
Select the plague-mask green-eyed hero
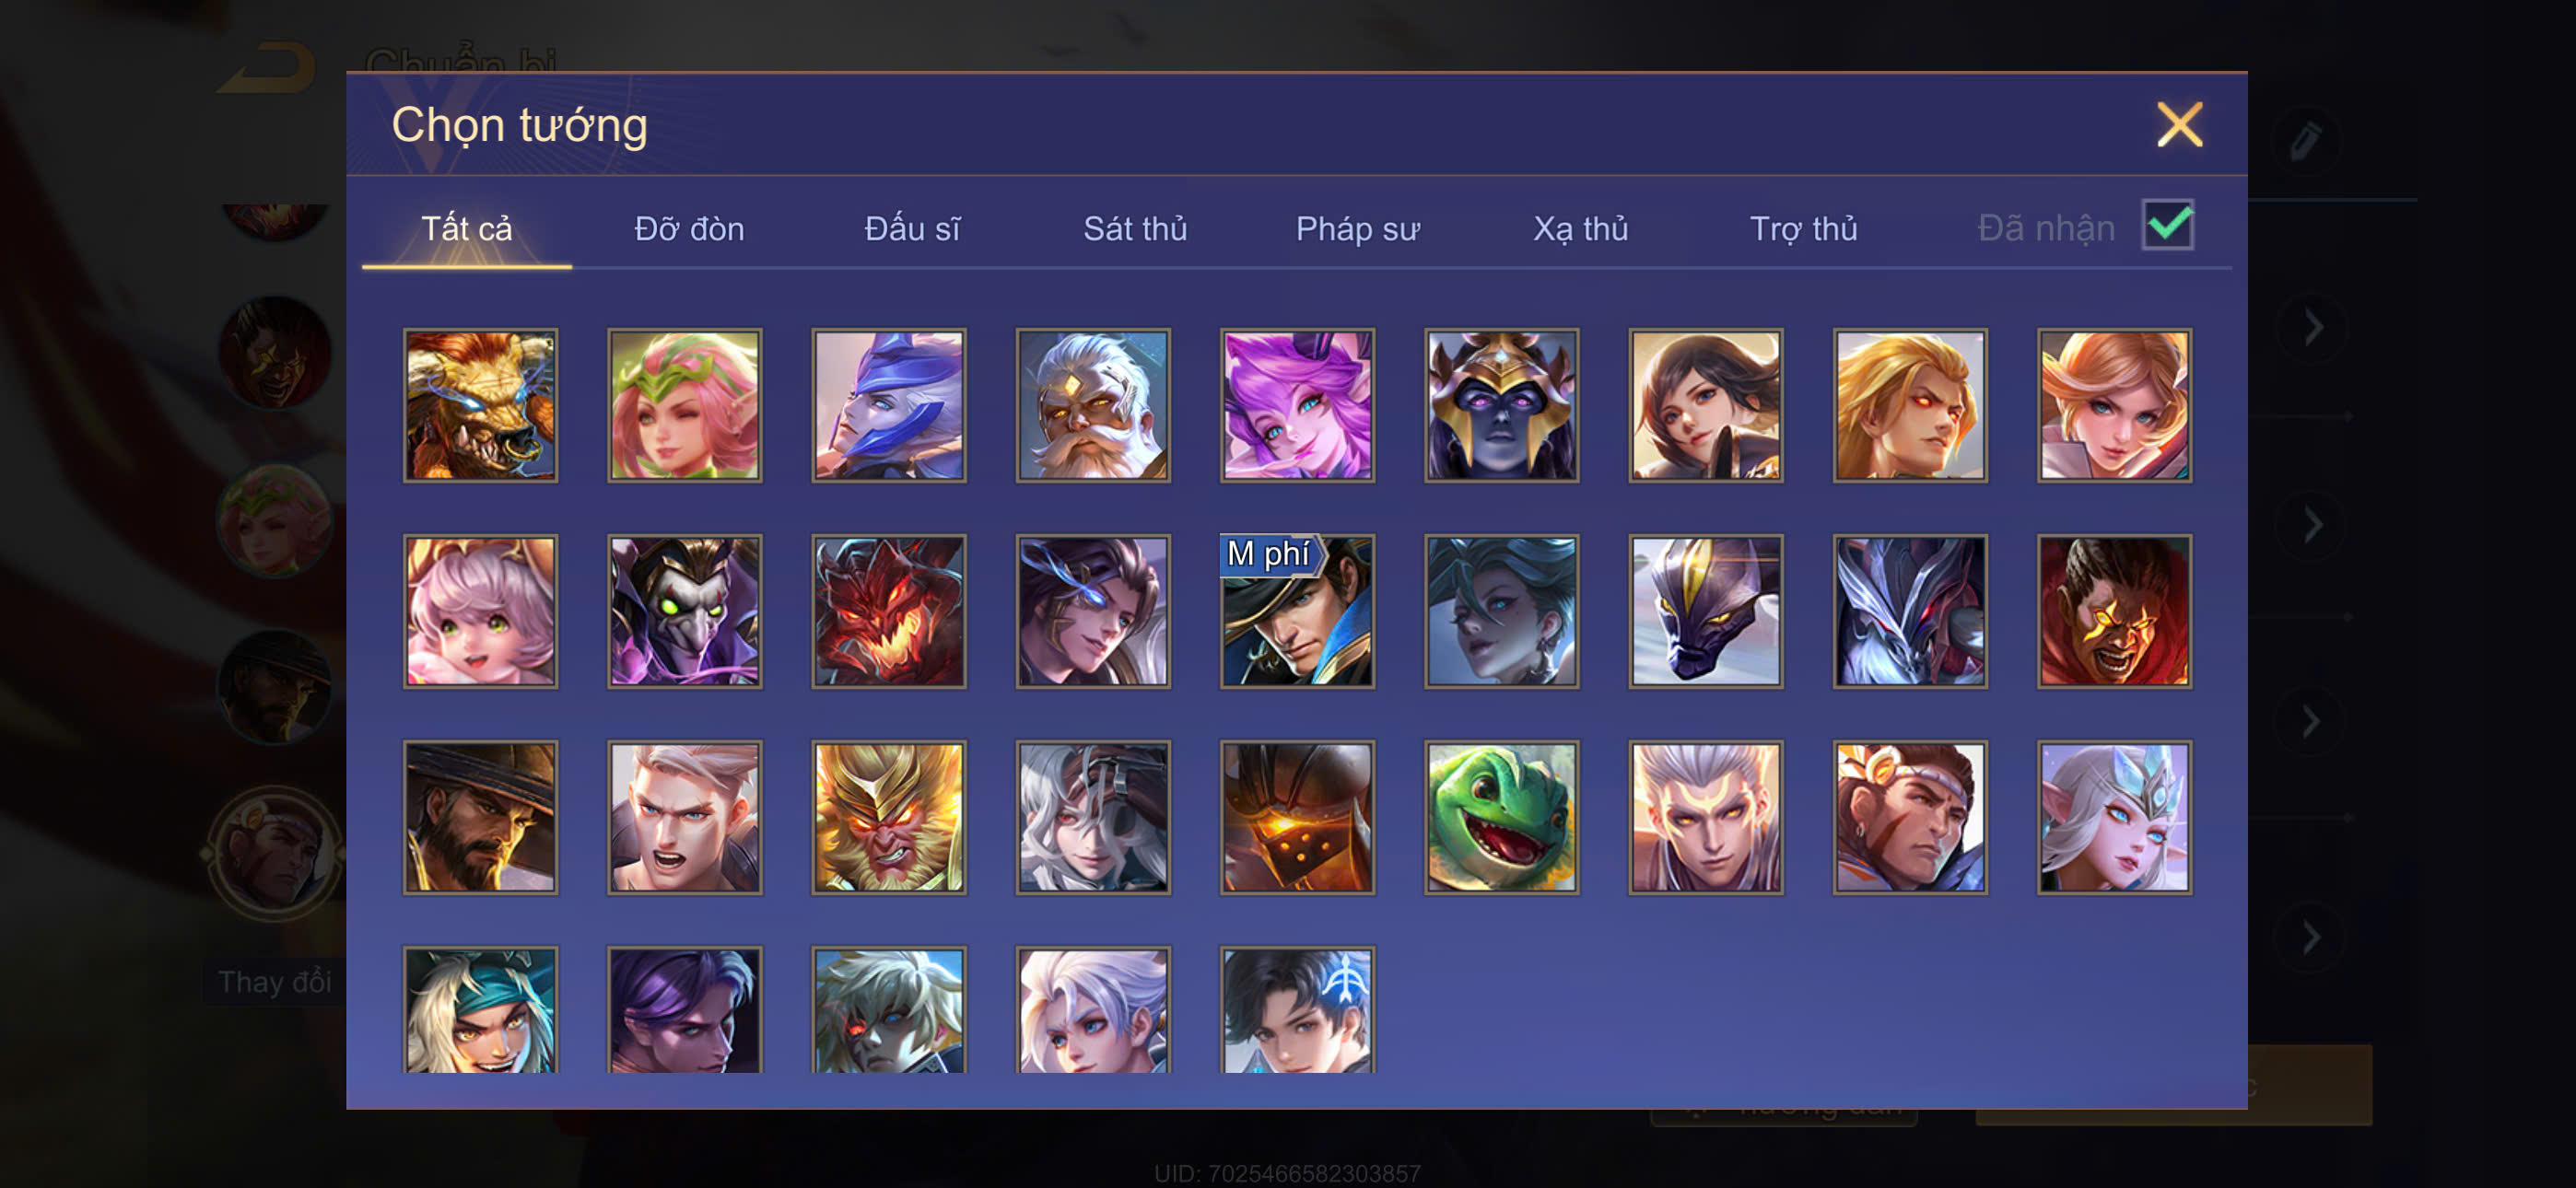click(x=684, y=611)
